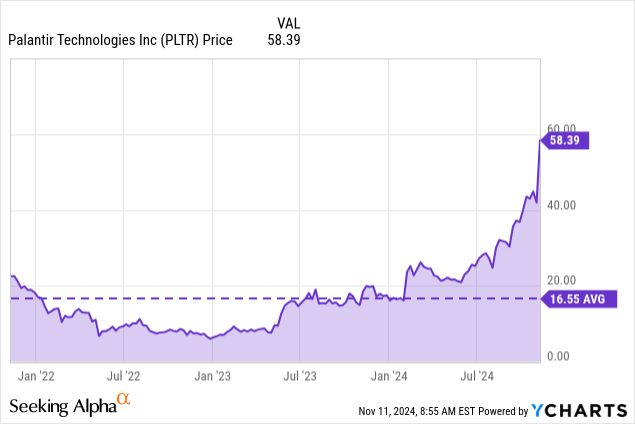Click the YCharts logo
The width and height of the screenshot is (635, 424).
click(x=580, y=410)
